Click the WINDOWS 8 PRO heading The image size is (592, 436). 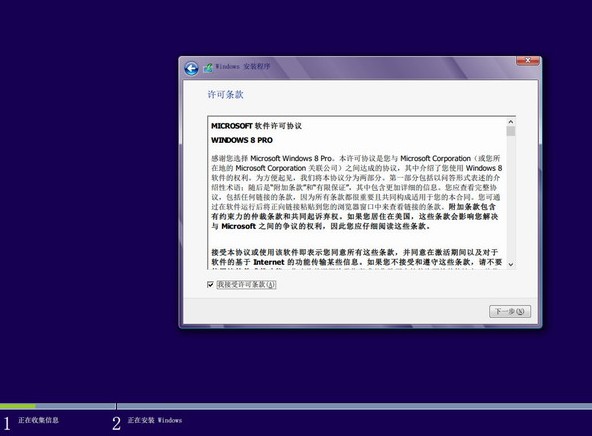pyautogui.click(x=242, y=140)
